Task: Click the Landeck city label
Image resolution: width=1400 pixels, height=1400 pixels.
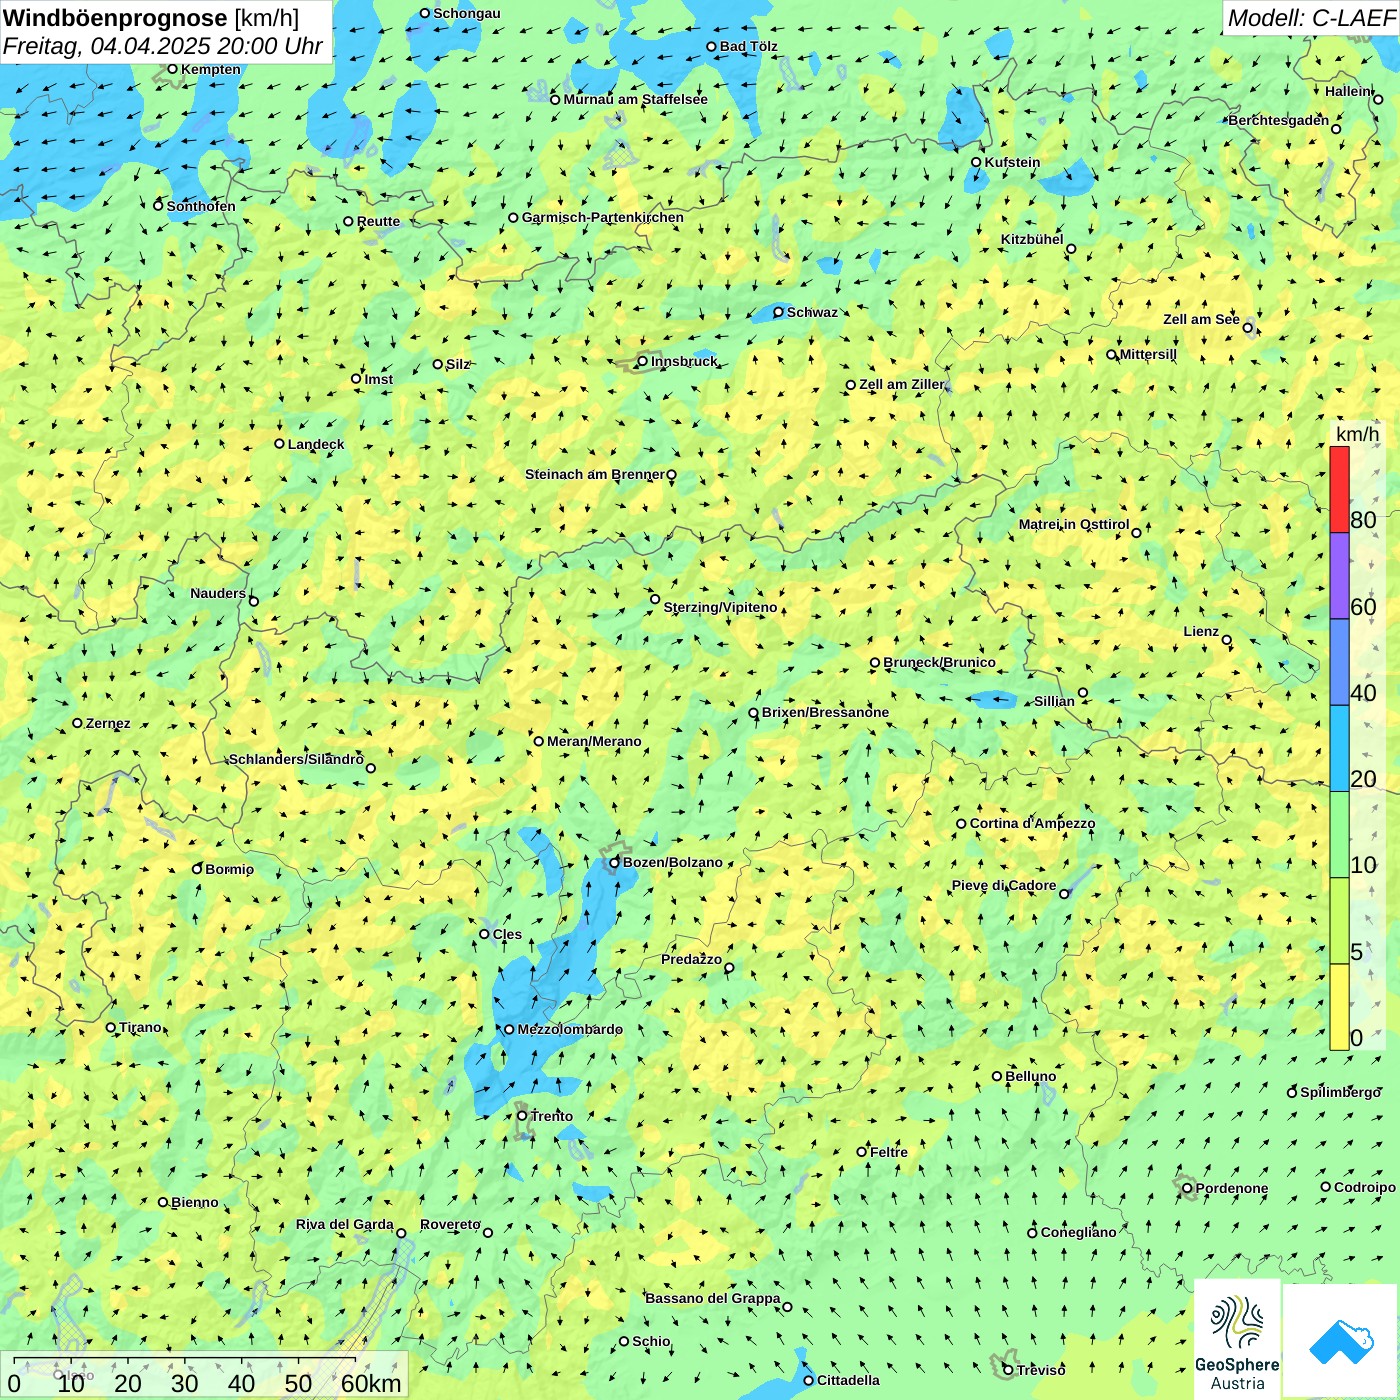Action: coord(316,444)
